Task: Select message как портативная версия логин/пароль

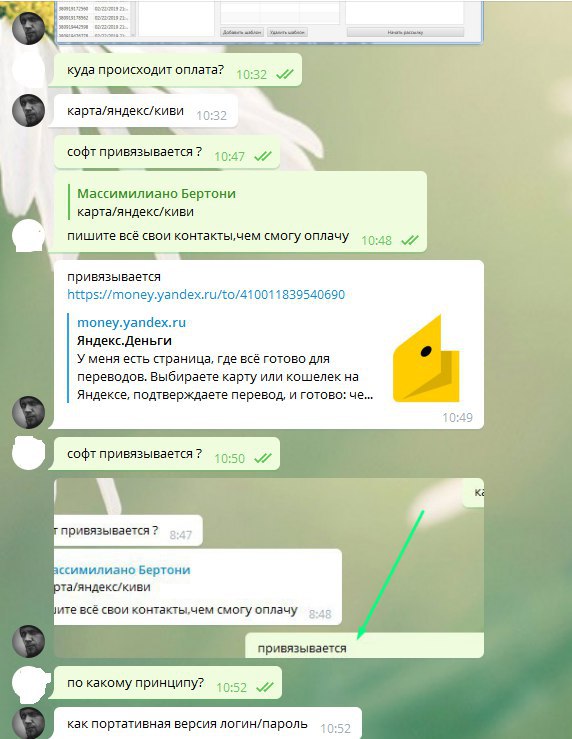Action: click(207, 723)
